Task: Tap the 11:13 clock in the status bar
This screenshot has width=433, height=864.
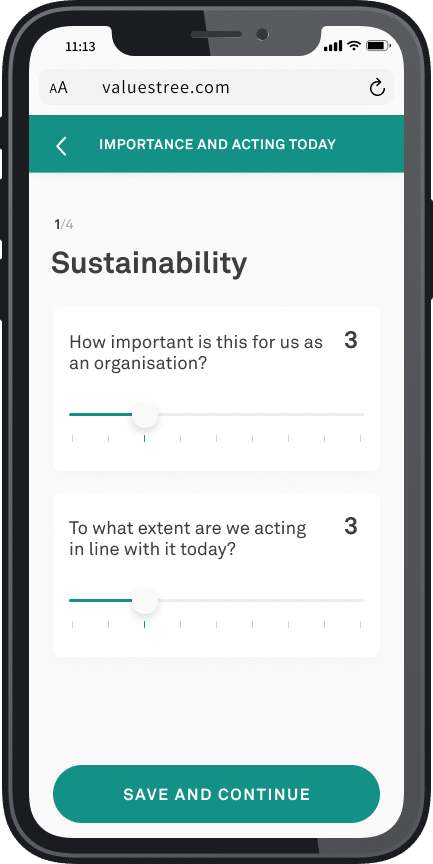Action: click(x=80, y=47)
